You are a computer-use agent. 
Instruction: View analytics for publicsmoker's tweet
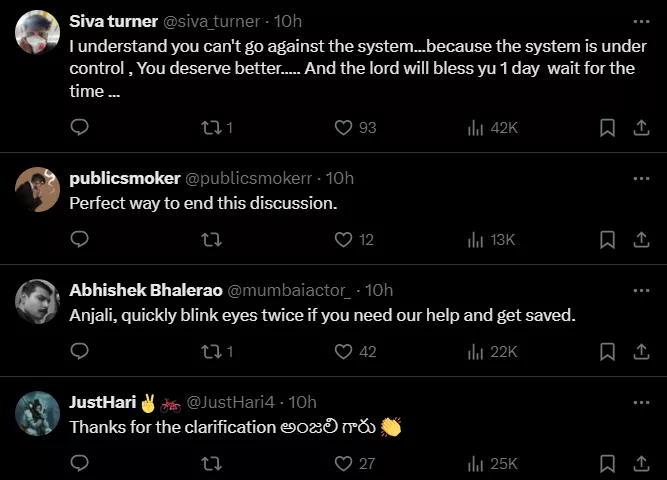pyautogui.click(x=490, y=240)
